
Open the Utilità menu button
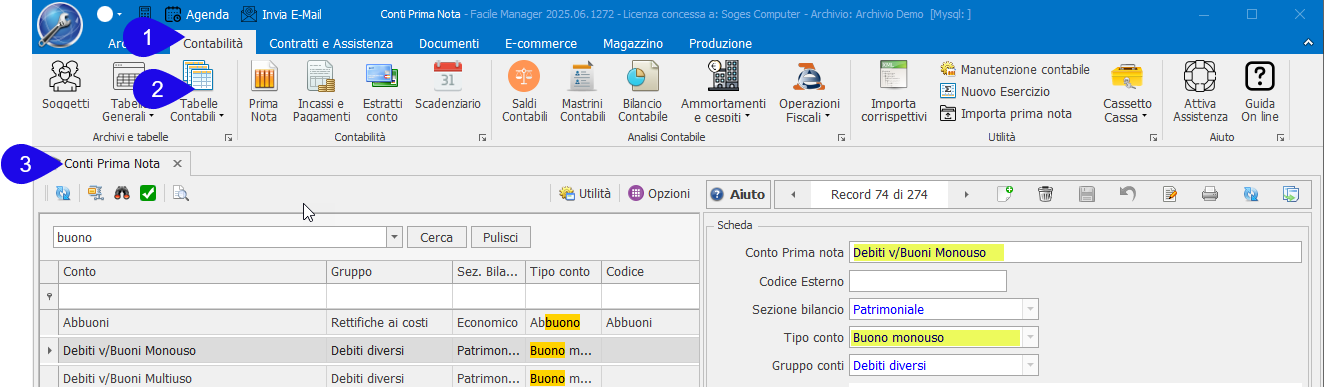click(585, 194)
